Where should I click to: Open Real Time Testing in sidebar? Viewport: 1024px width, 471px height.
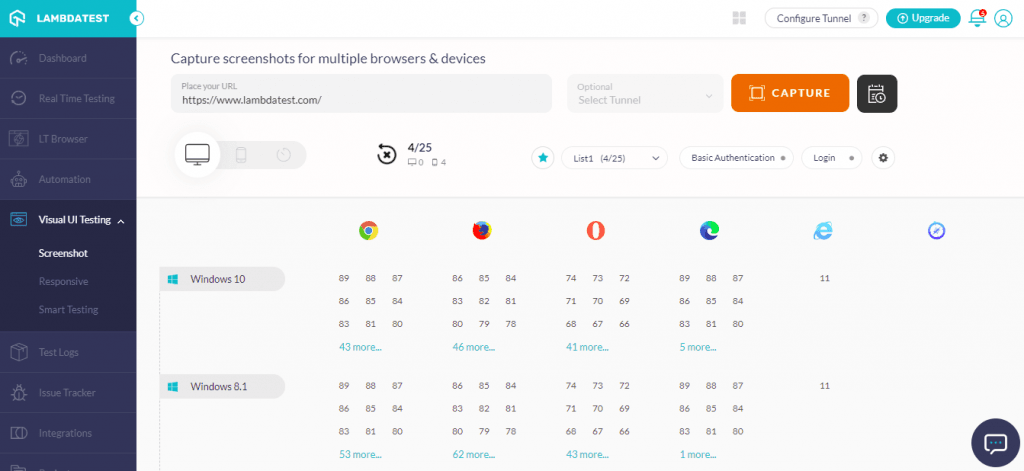tap(76, 99)
